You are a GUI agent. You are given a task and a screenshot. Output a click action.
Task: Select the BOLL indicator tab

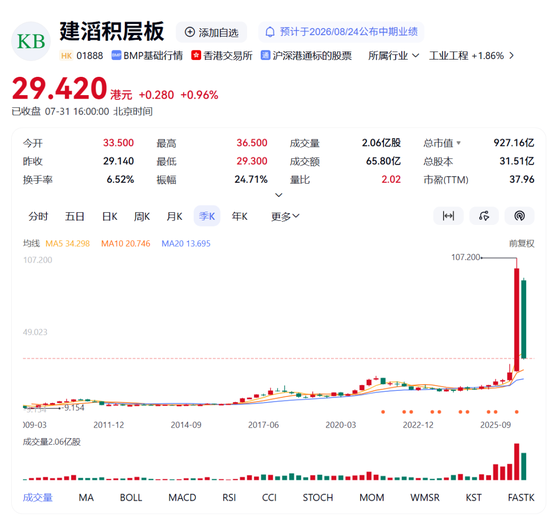[x=131, y=497]
